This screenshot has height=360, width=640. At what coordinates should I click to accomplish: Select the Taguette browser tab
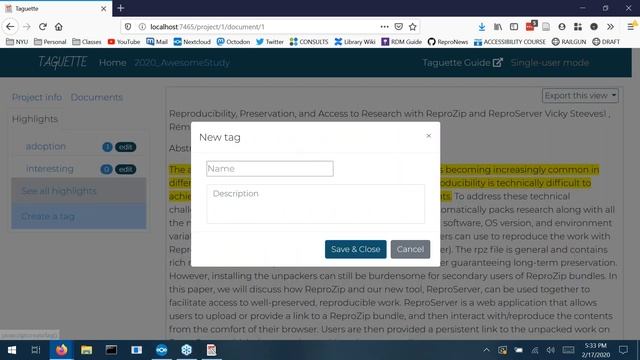coord(56,9)
